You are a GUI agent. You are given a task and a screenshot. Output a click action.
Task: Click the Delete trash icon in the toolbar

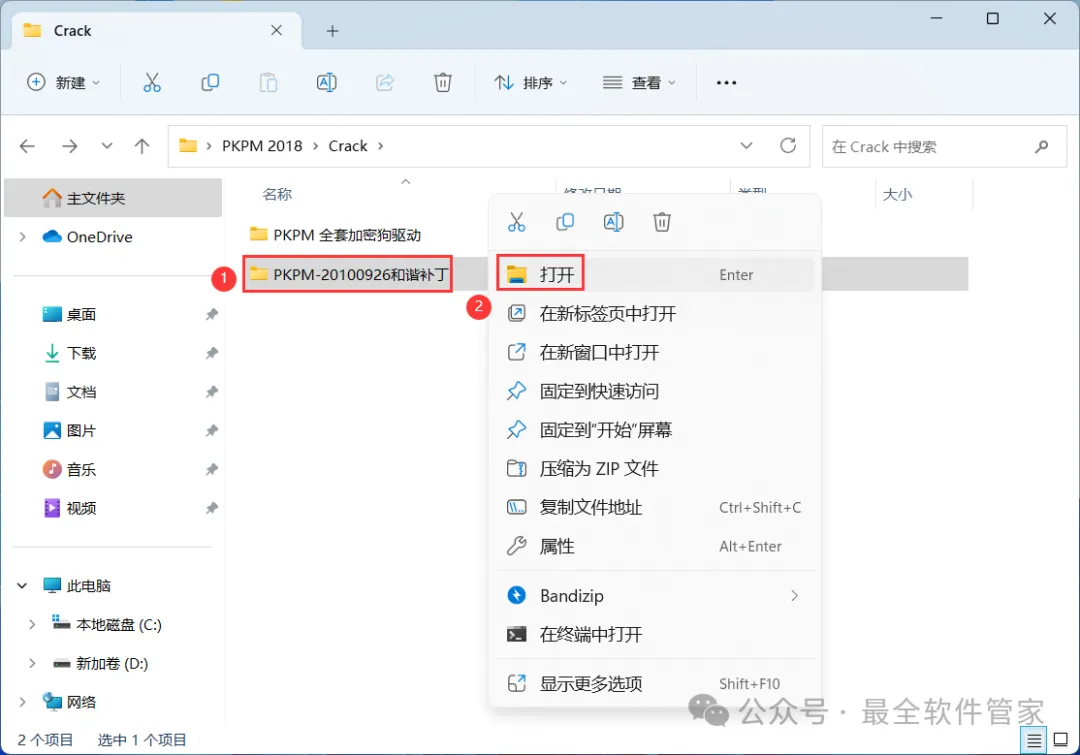coord(443,83)
